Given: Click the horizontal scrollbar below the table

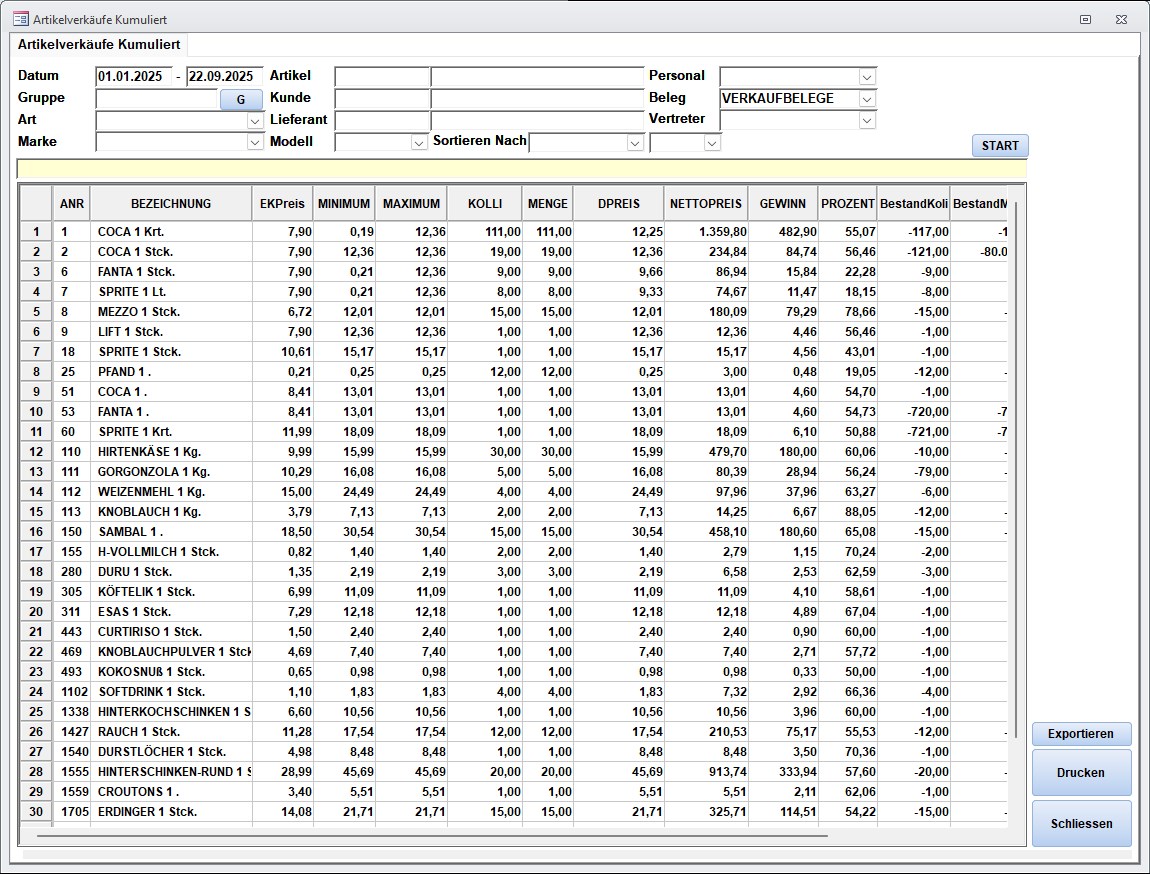Looking at the screenshot, I should pyautogui.click(x=430, y=835).
